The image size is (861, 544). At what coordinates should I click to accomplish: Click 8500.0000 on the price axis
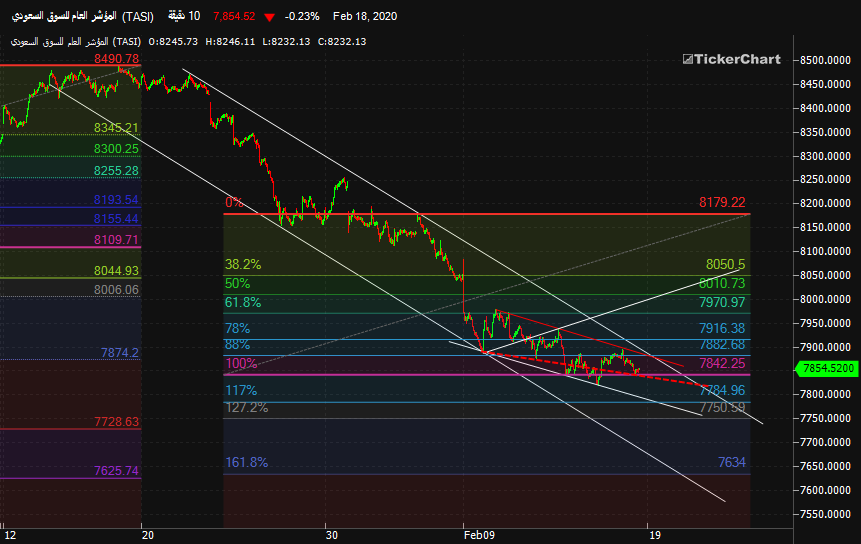point(826,60)
